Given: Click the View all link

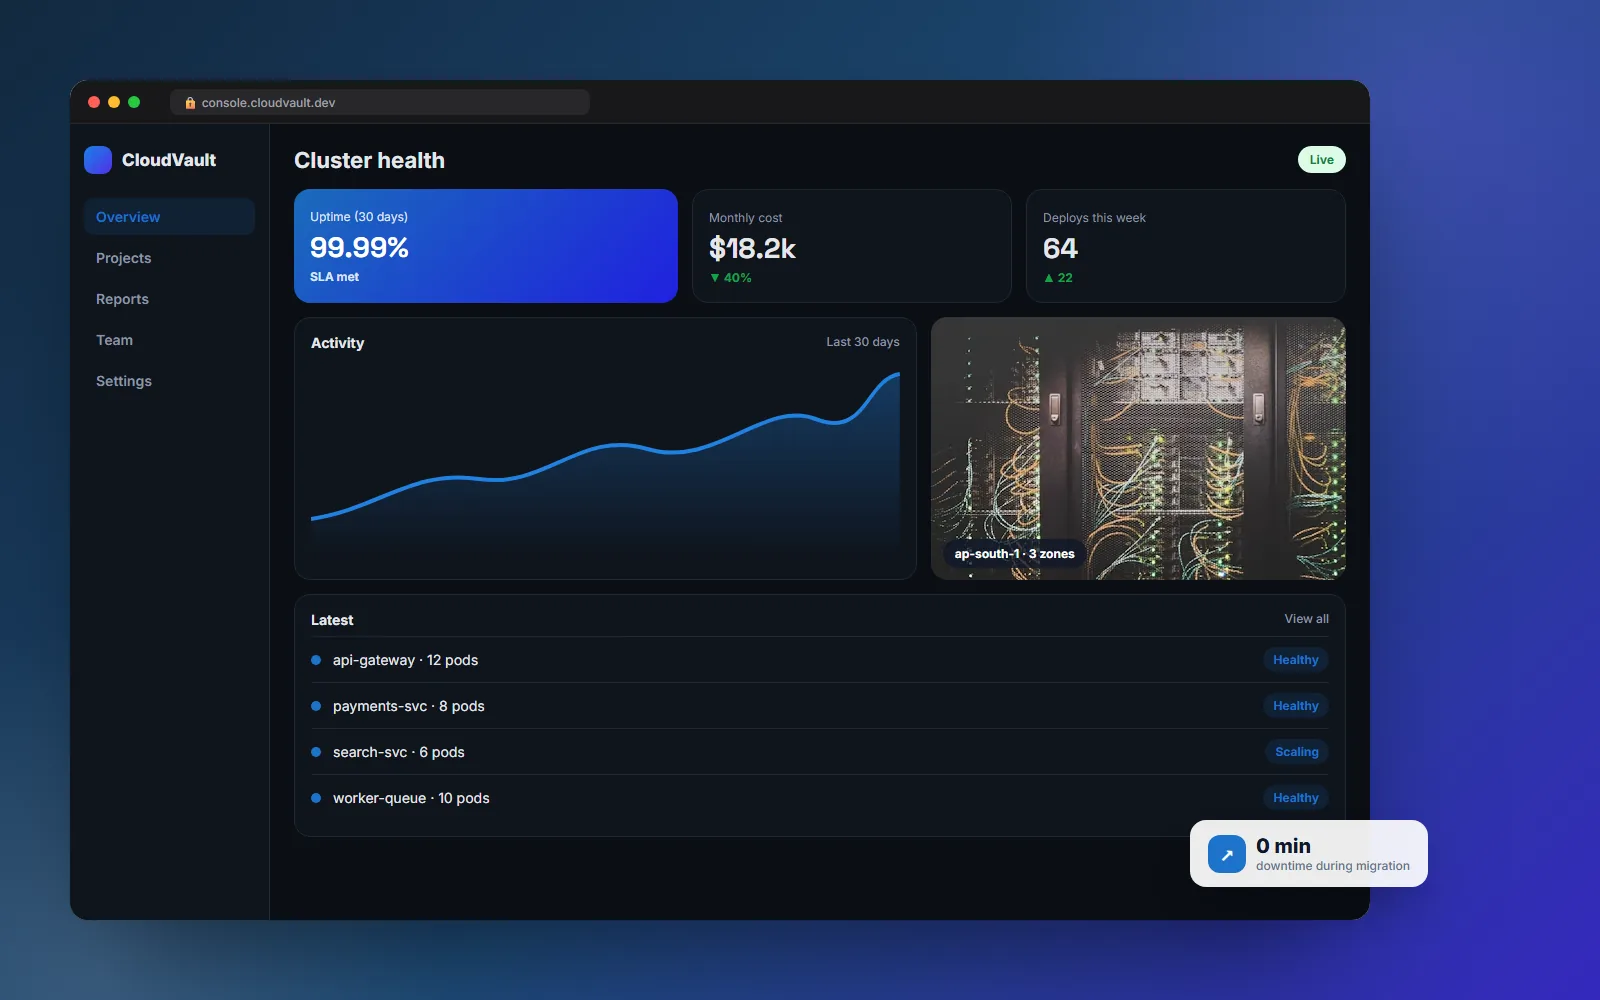Looking at the screenshot, I should coord(1307,619).
